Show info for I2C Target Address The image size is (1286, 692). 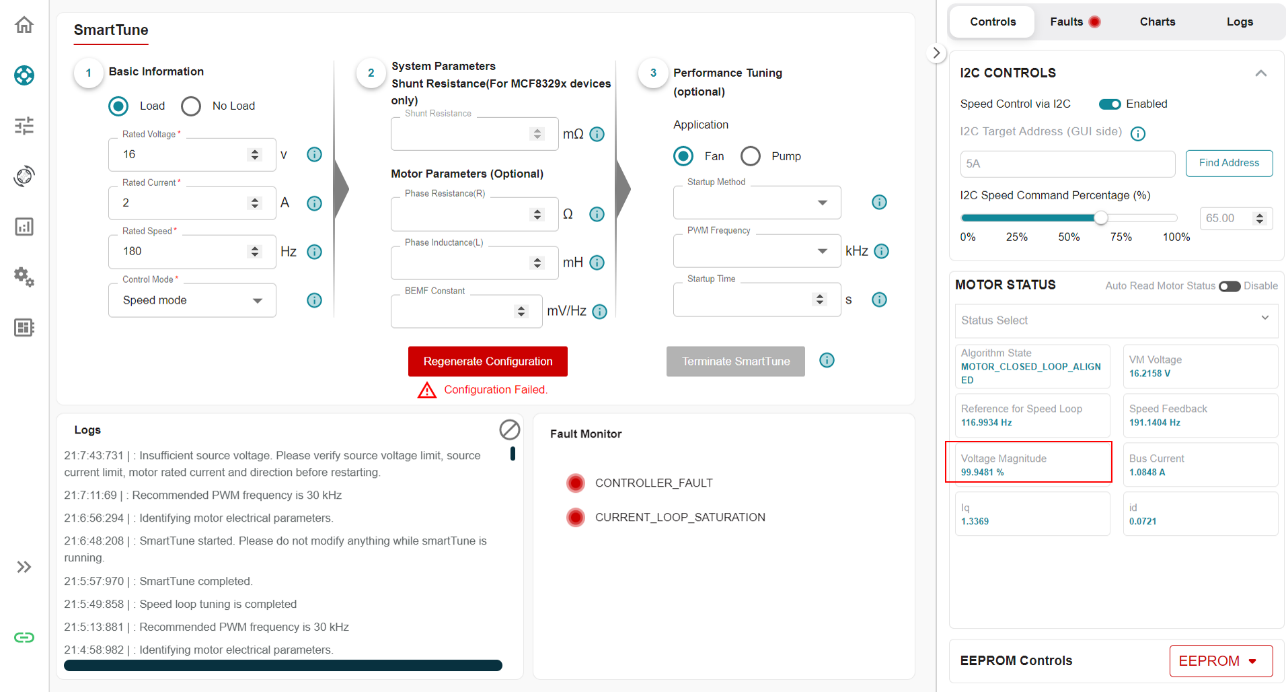(1137, 133)
